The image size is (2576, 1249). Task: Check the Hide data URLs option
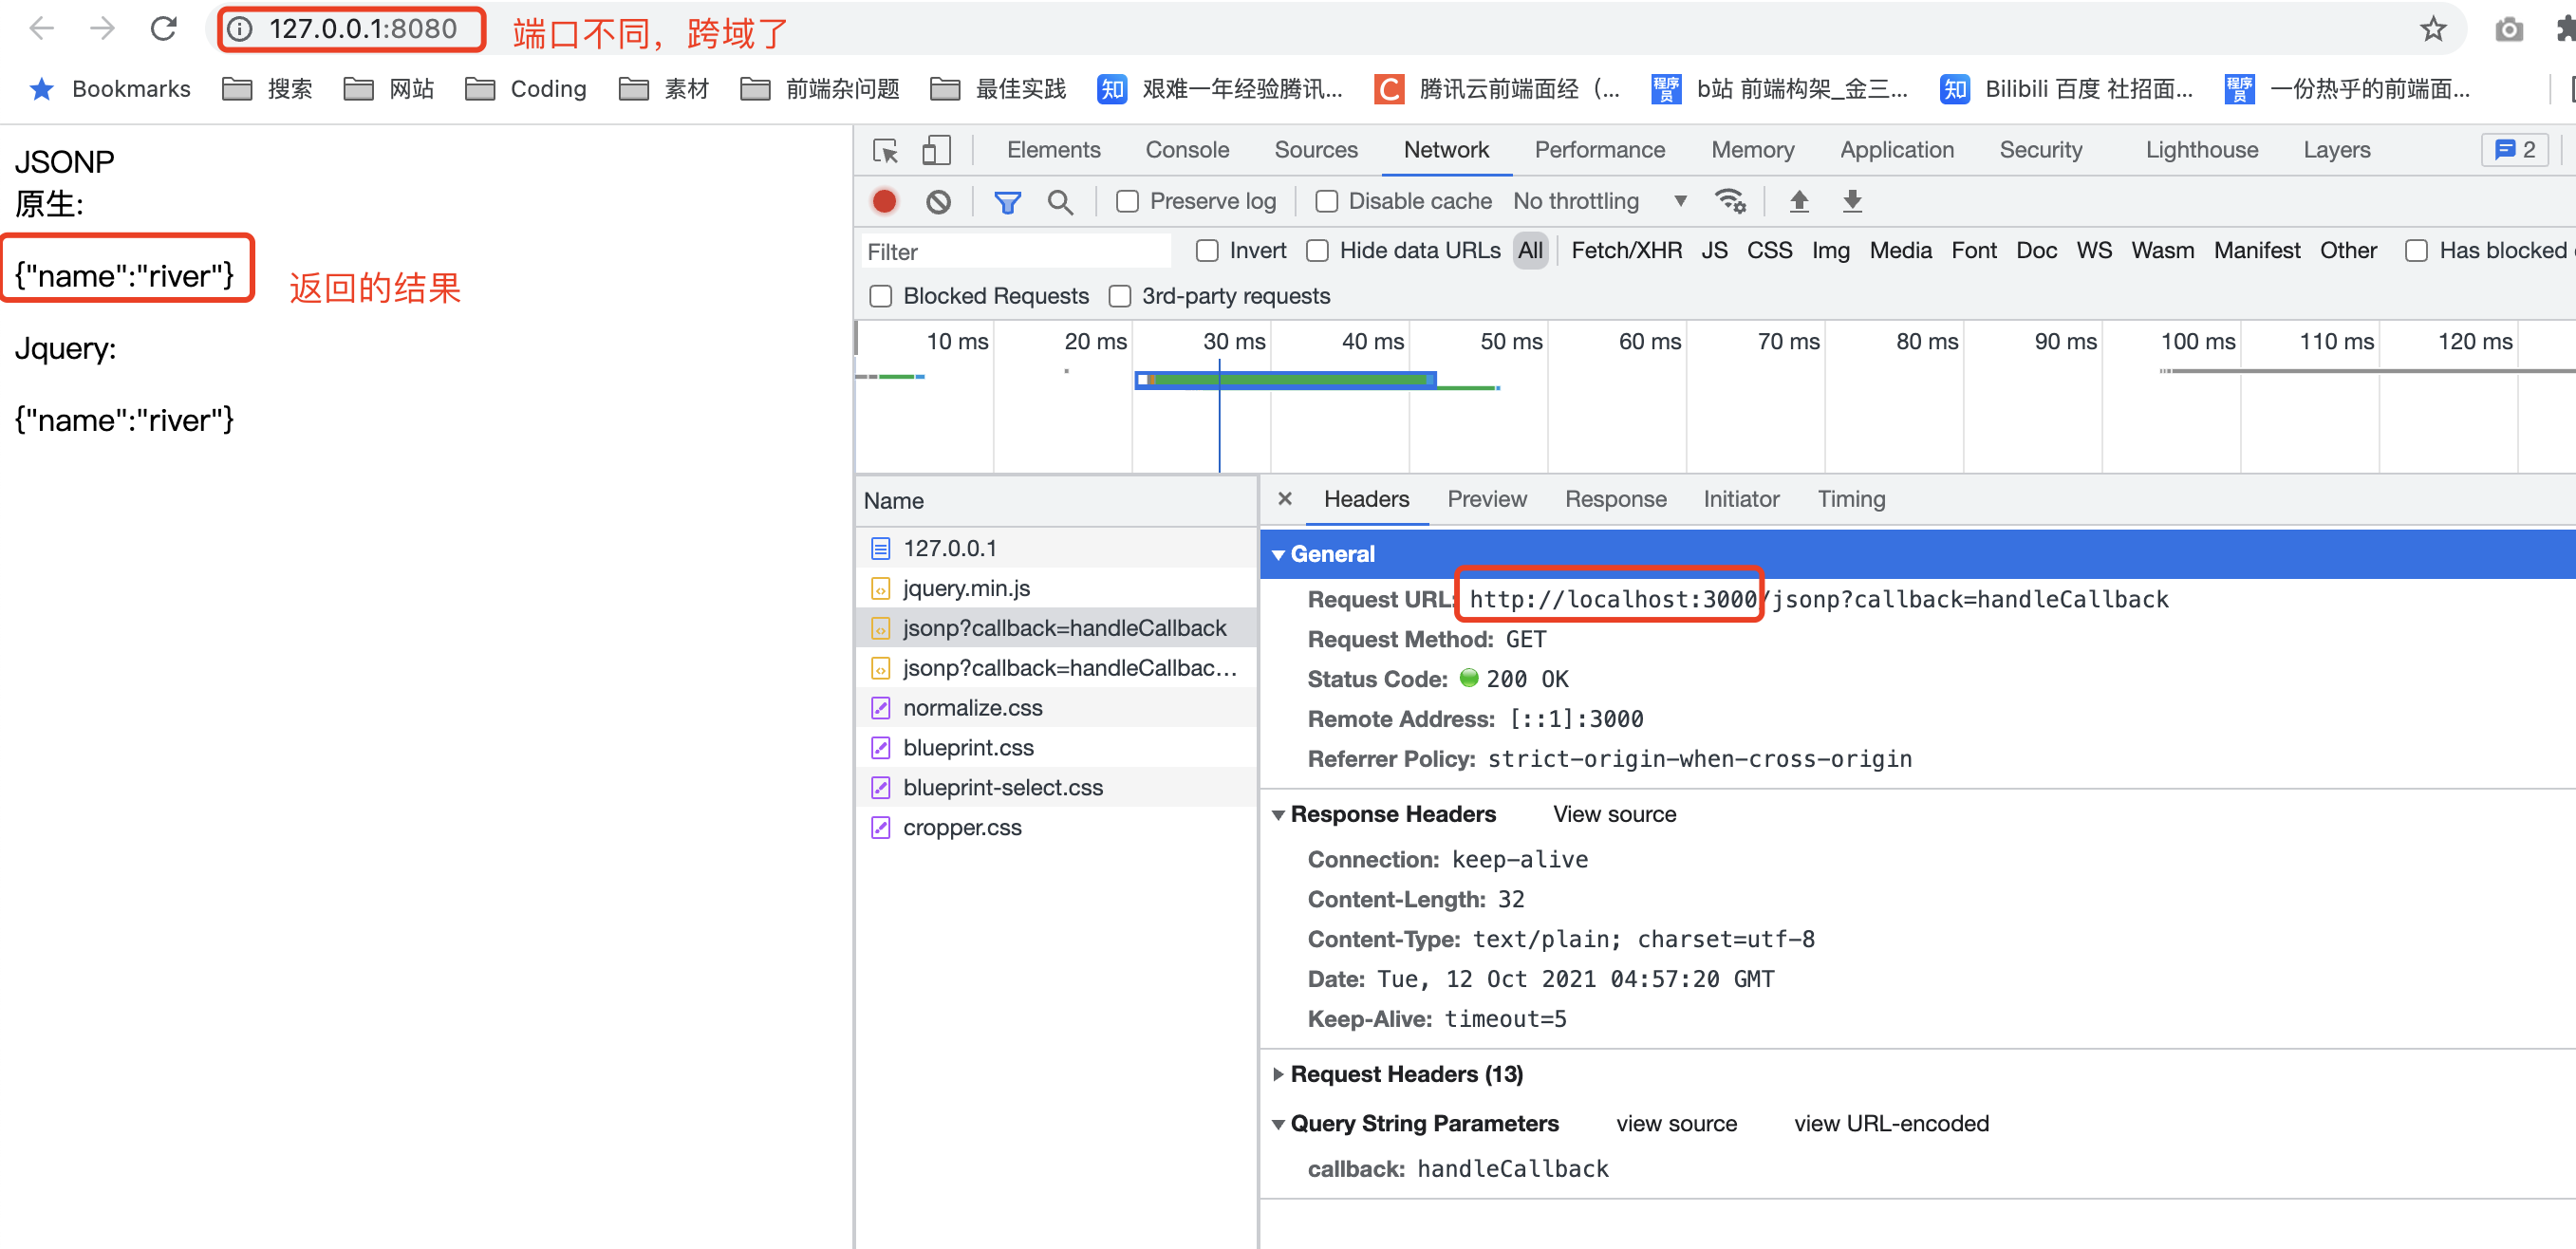tap(1317, 250)
